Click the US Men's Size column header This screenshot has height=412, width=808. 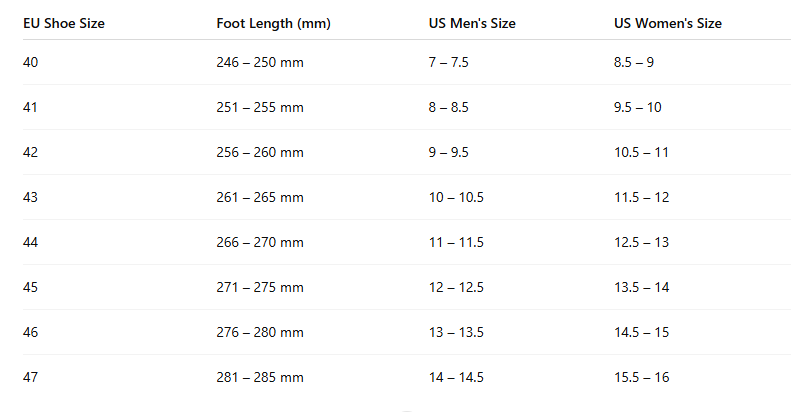point(472,23)
